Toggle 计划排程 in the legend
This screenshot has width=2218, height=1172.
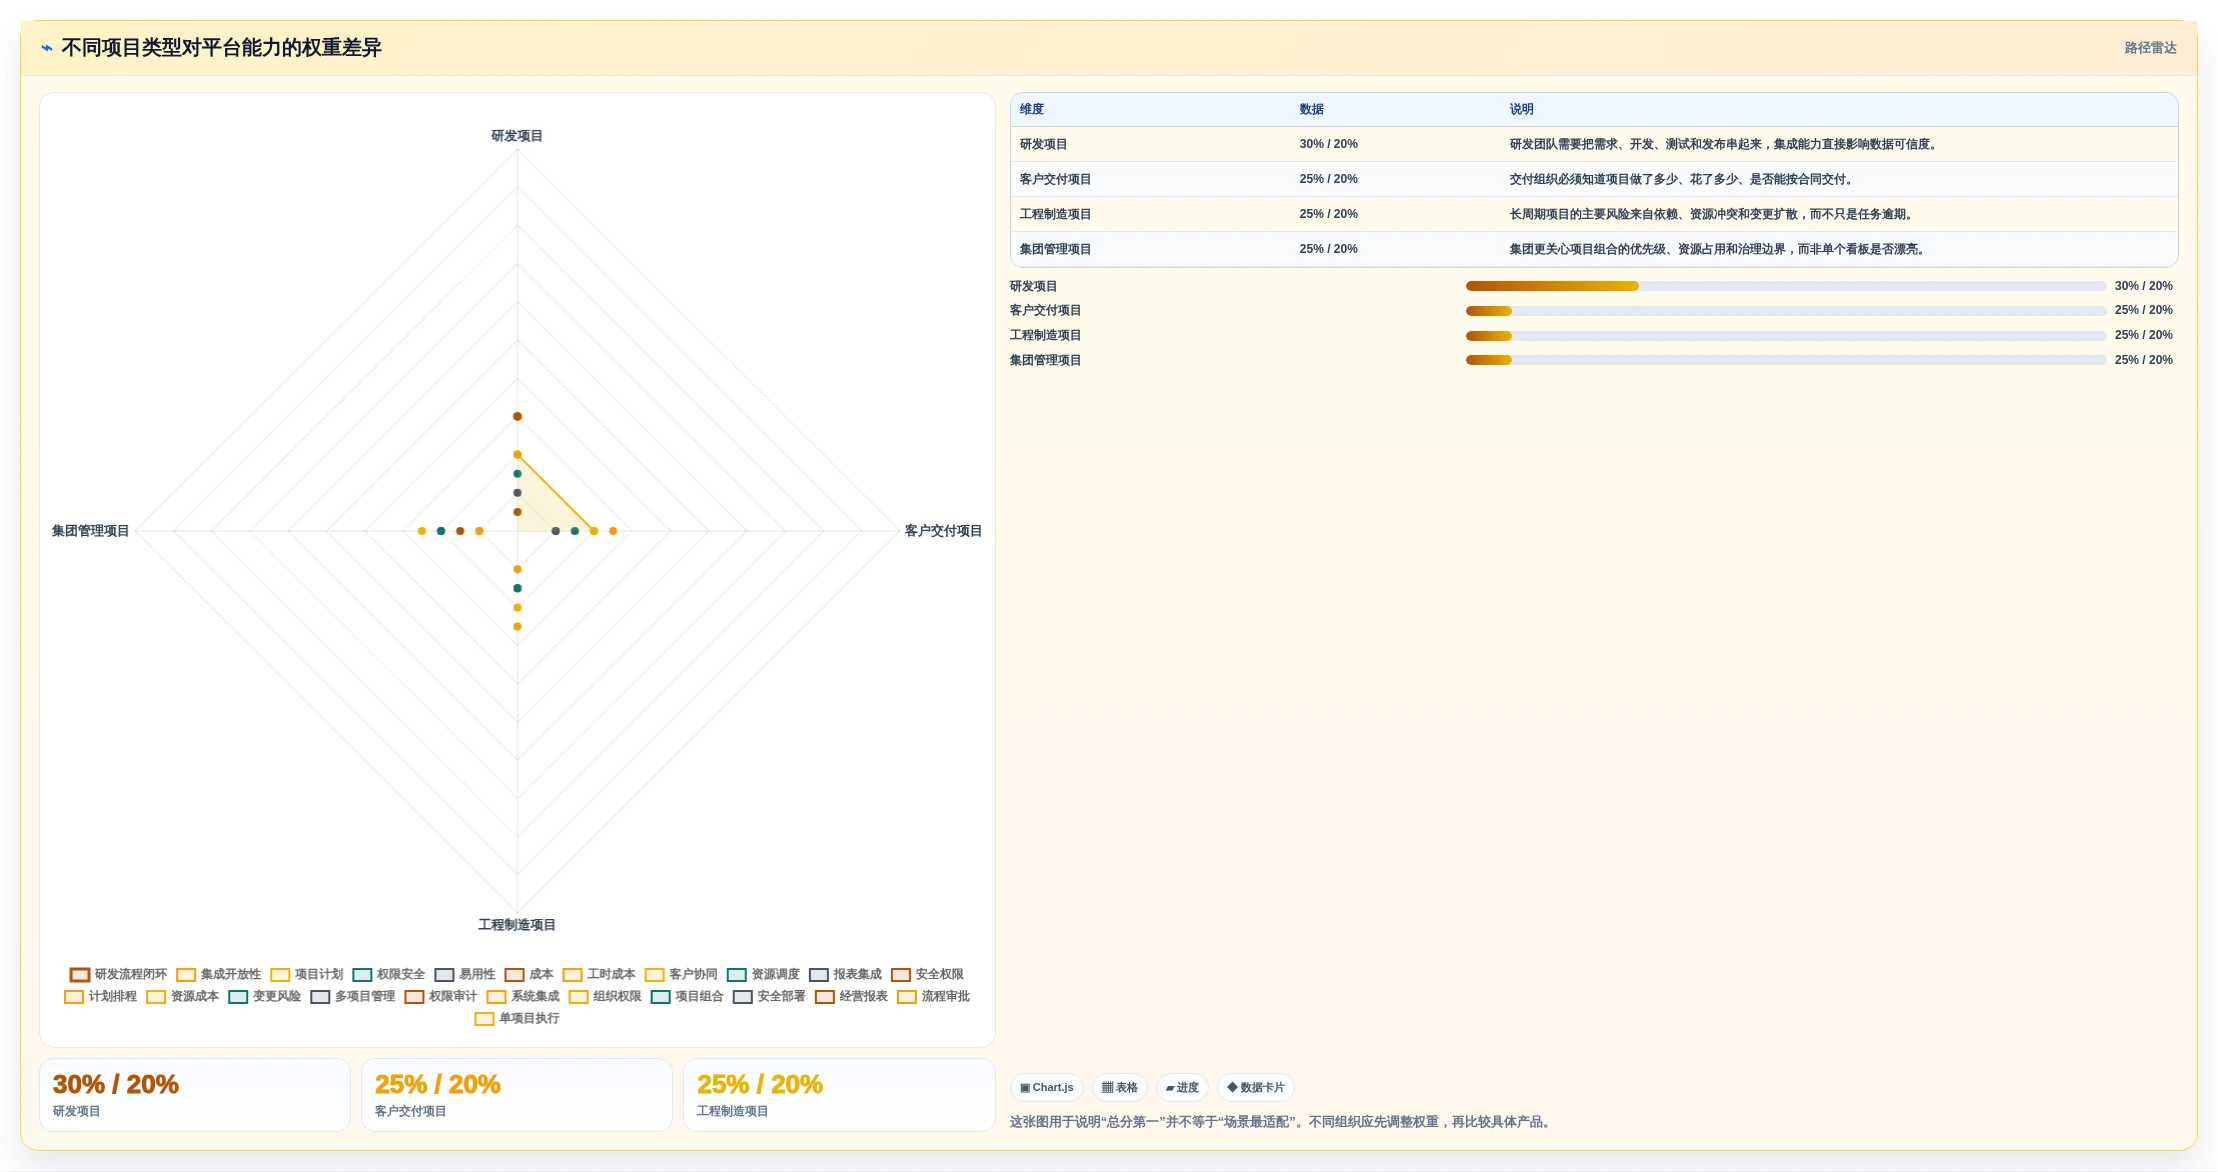click(x=100, y=996)
